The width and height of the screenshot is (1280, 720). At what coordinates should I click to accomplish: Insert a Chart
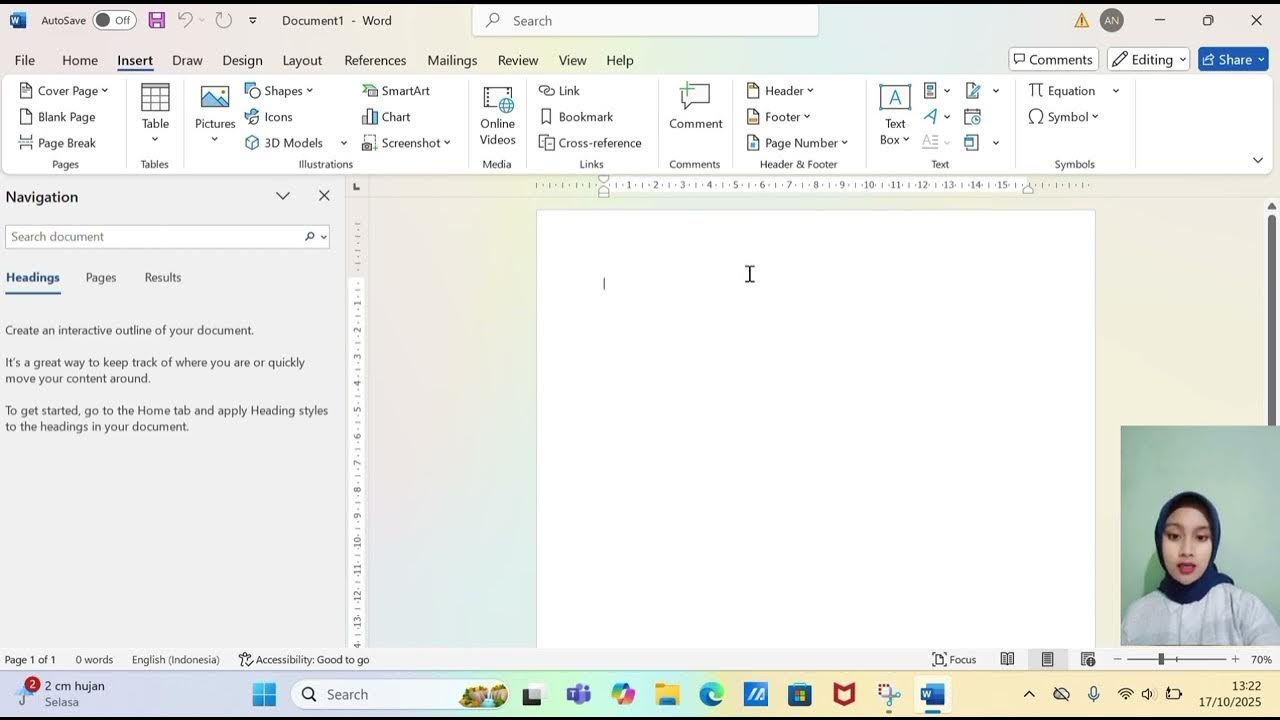386,117
